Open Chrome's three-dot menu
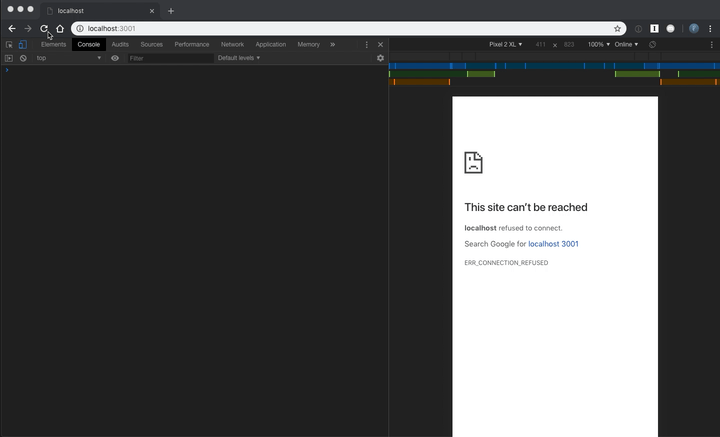Image resolution: width=720 pixels, height=437 pixels. point(710,28)
